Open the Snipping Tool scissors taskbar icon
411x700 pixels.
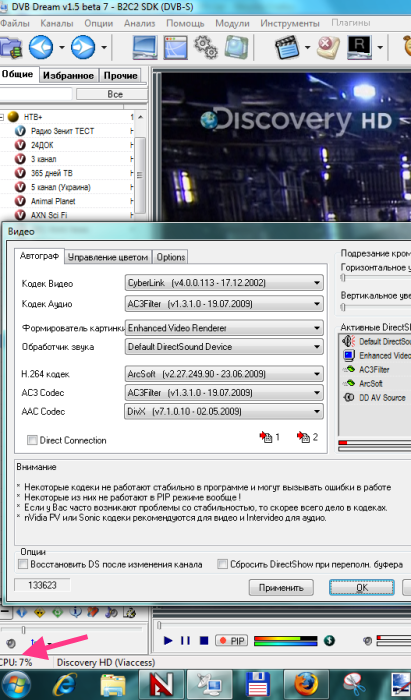click(354, 685)
